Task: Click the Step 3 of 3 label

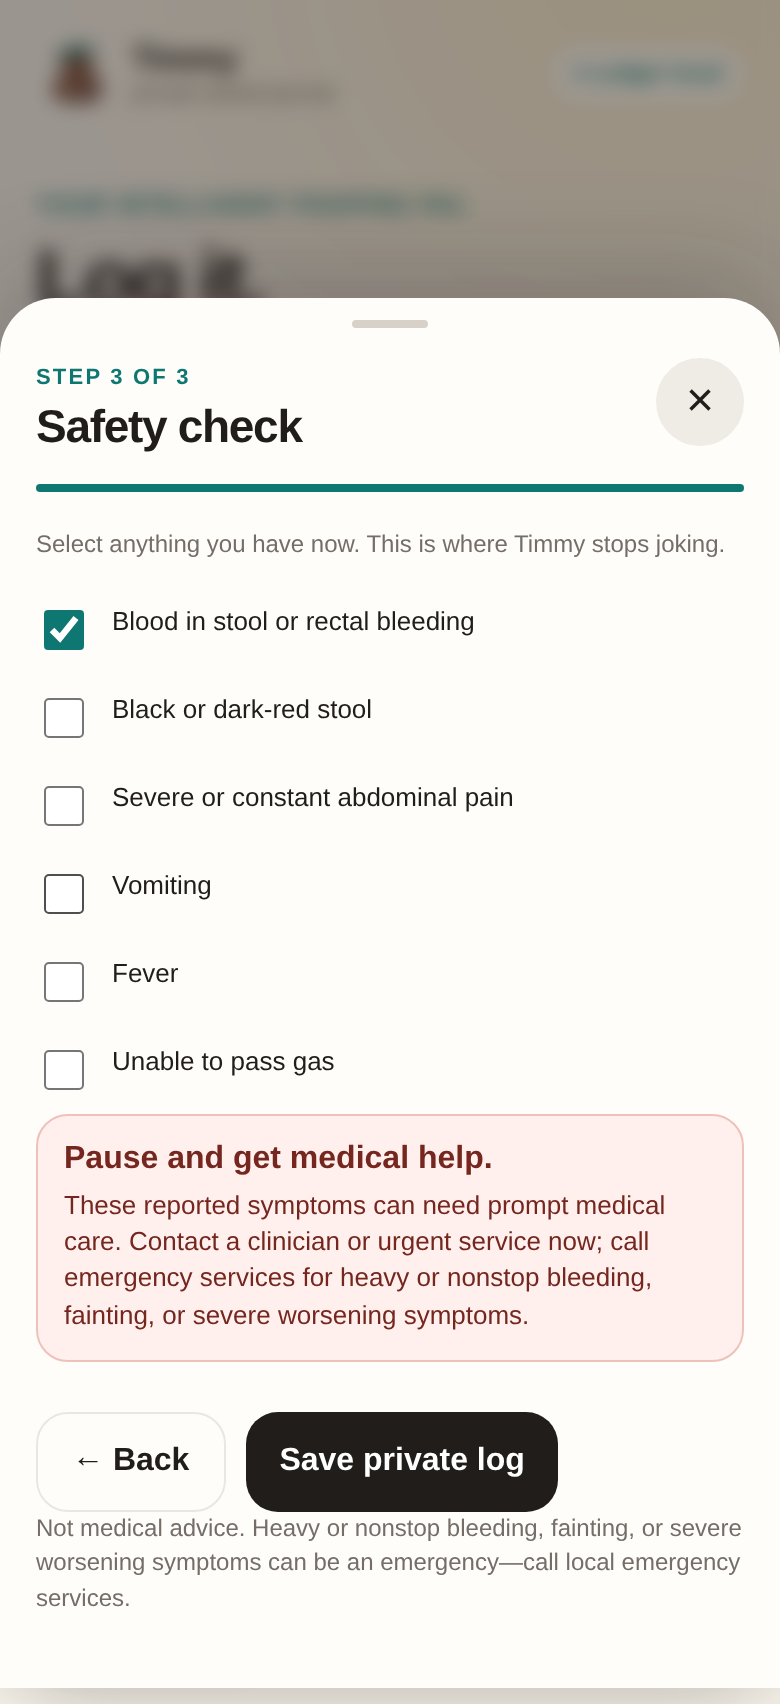Action: pyautogui.click(x=113, y=377)
